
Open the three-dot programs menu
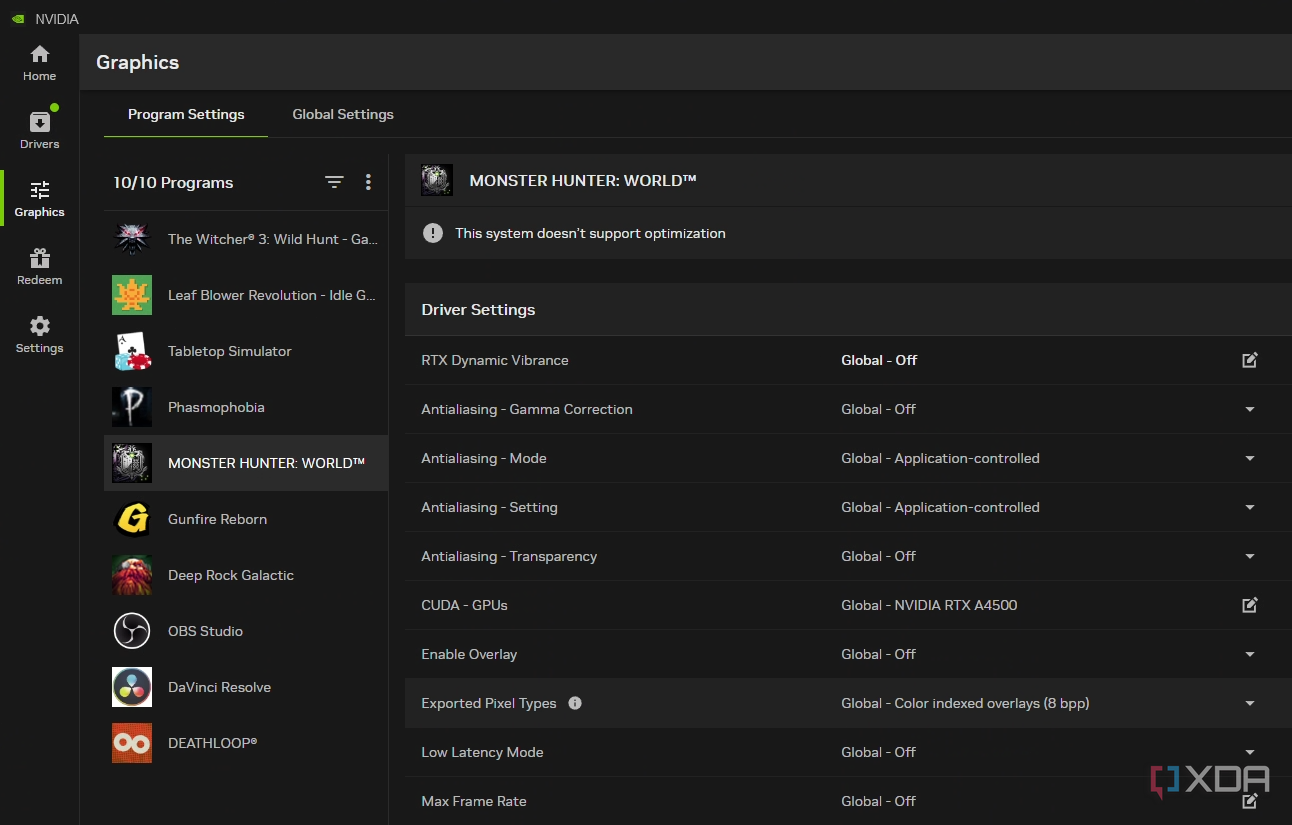tap(368, 182)
